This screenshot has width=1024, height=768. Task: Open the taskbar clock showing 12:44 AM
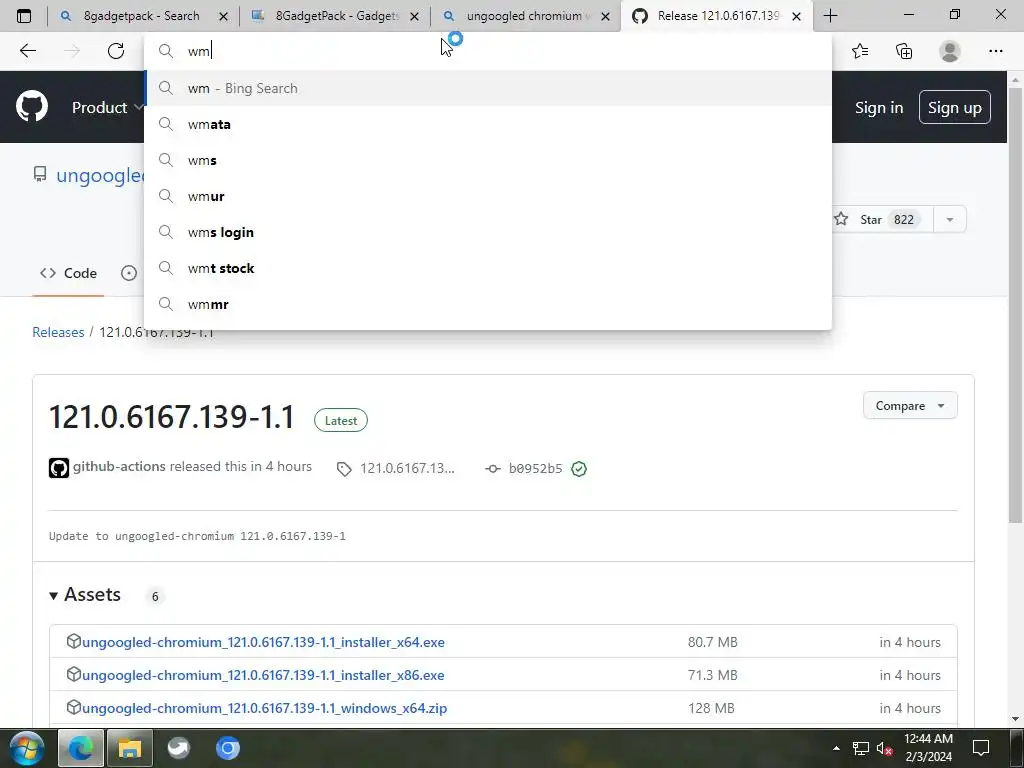pyautogui.click(x=928, y=748)
